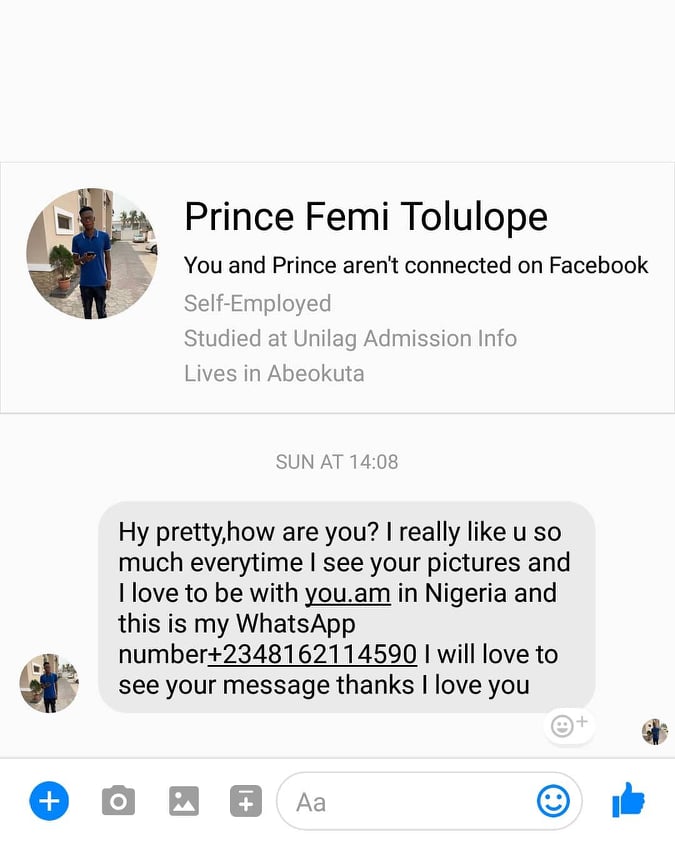Click the Aa message input field

(429, 801)
